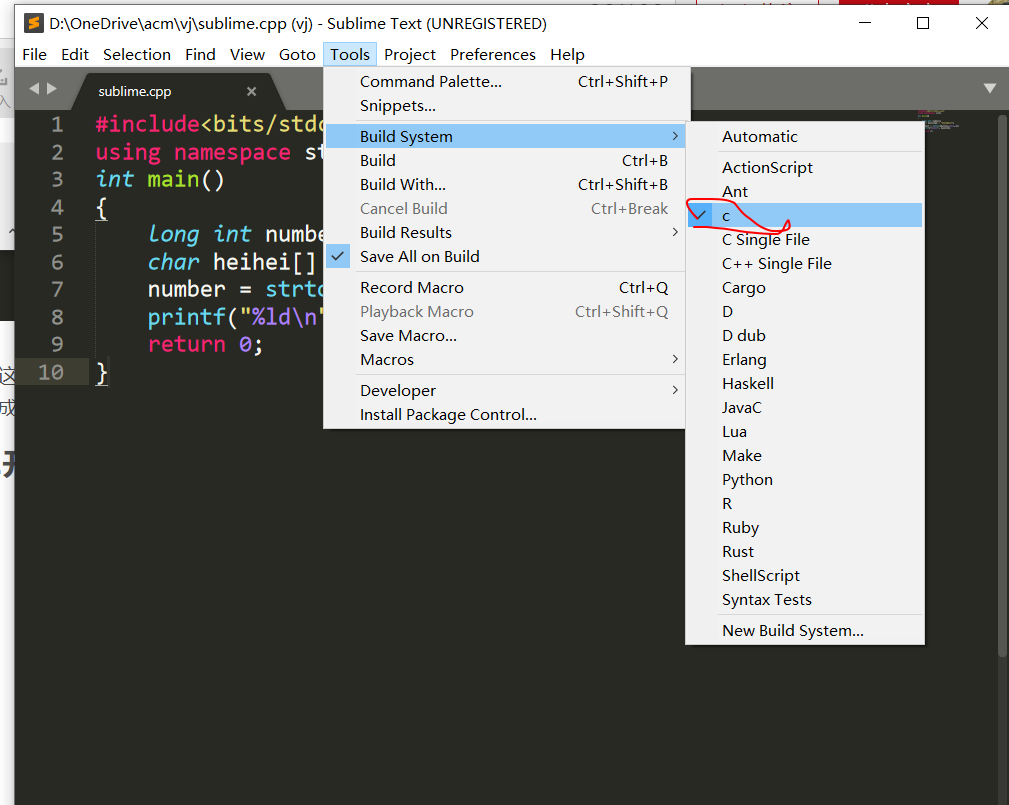Click the 'int main()' code line
The image size is (1009, 805).
coord(160,180)
